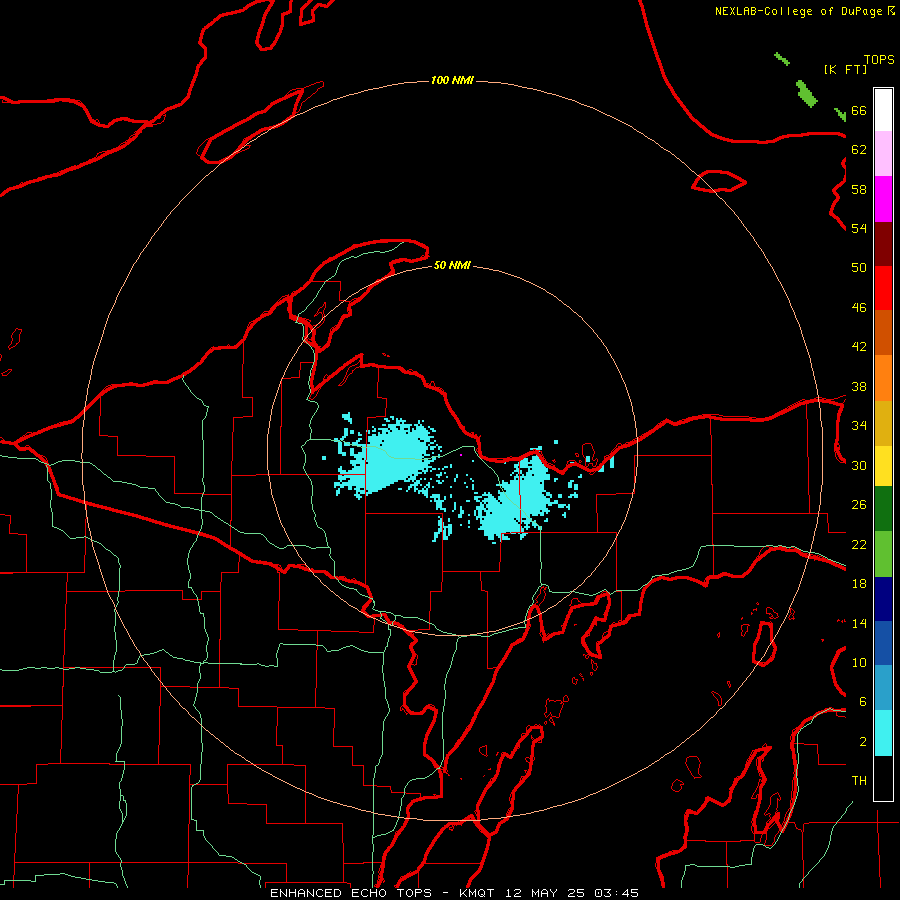Click the navy swatch between 18 and 14

pos(883,599)
